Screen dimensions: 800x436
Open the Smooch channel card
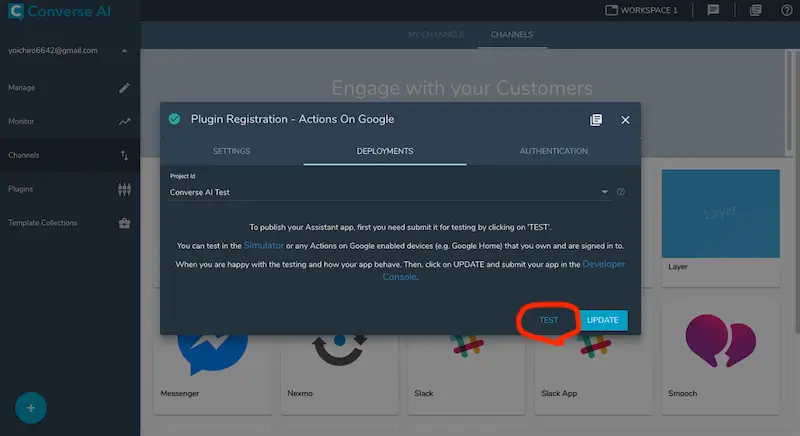[720, 357]
